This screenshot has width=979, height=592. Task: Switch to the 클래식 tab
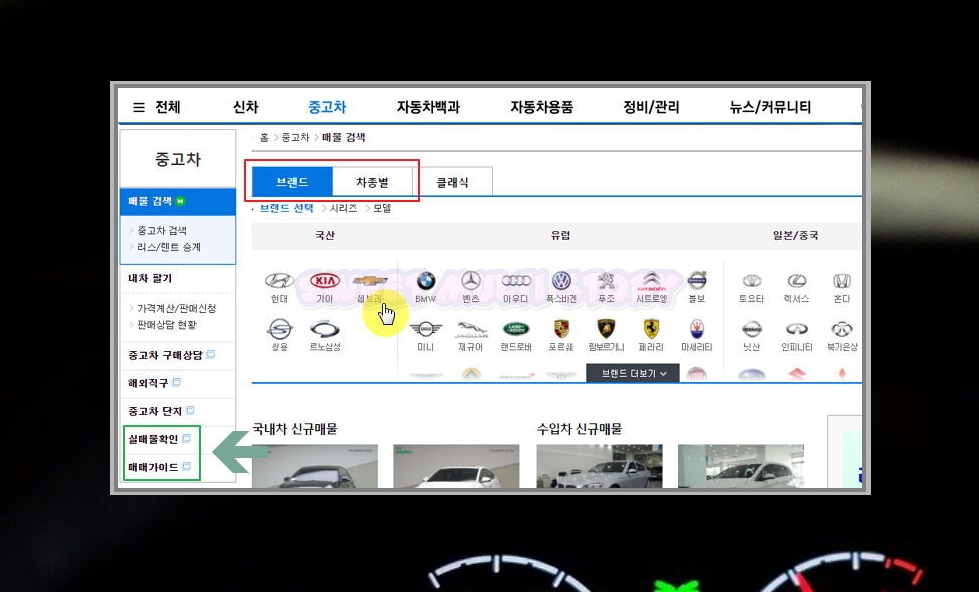[x=452, y=182]
